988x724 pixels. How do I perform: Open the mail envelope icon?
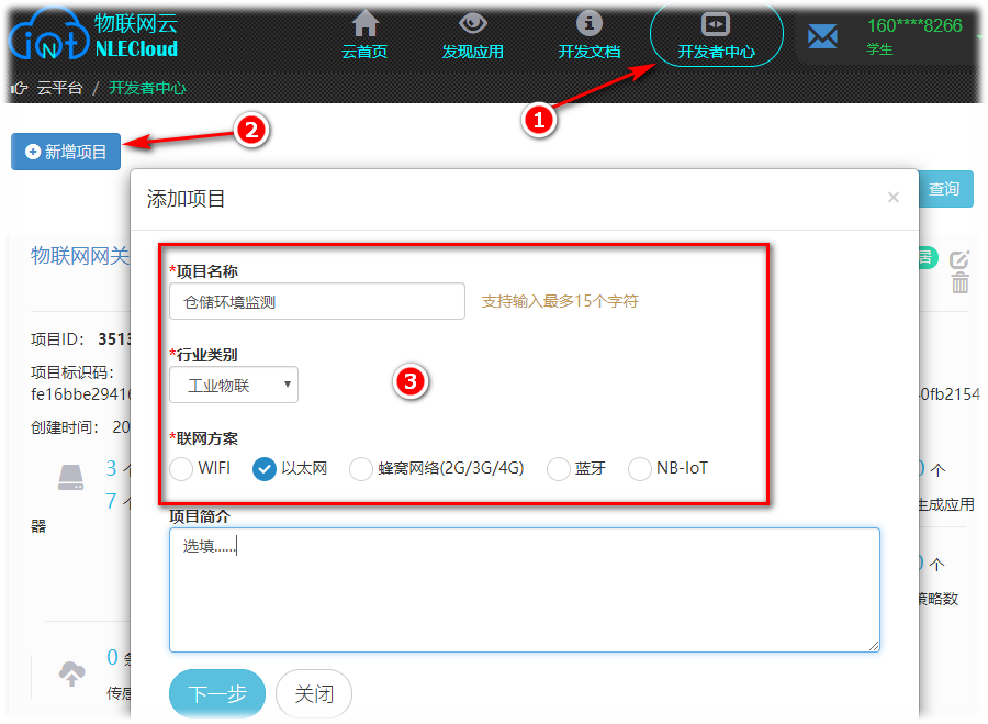(x=822, y=36)
